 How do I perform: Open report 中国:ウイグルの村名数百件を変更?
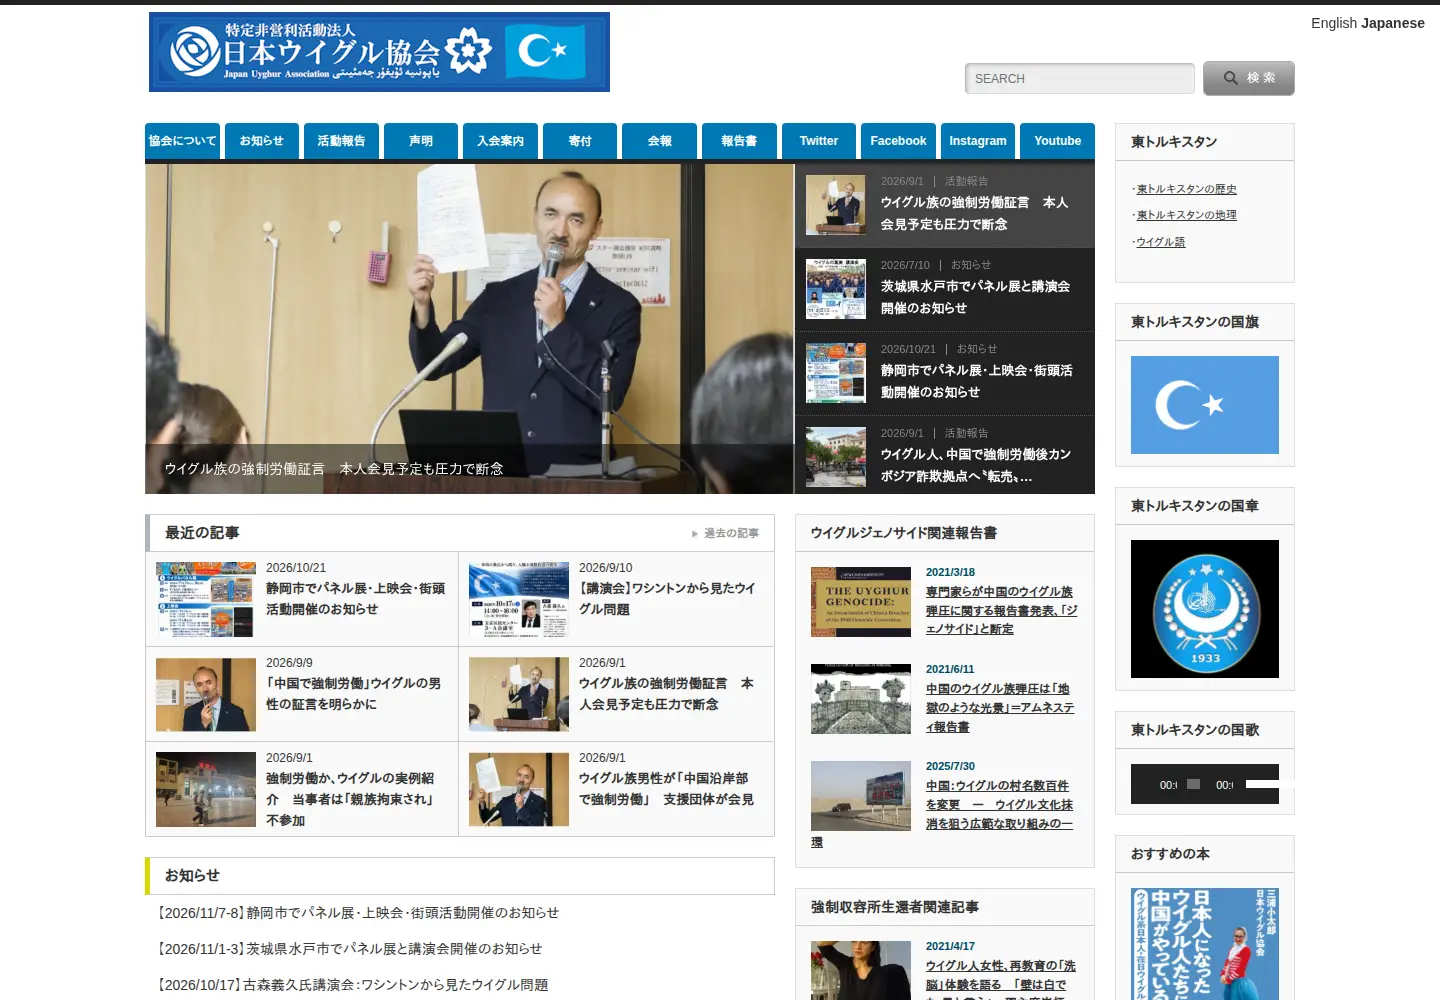999,804
